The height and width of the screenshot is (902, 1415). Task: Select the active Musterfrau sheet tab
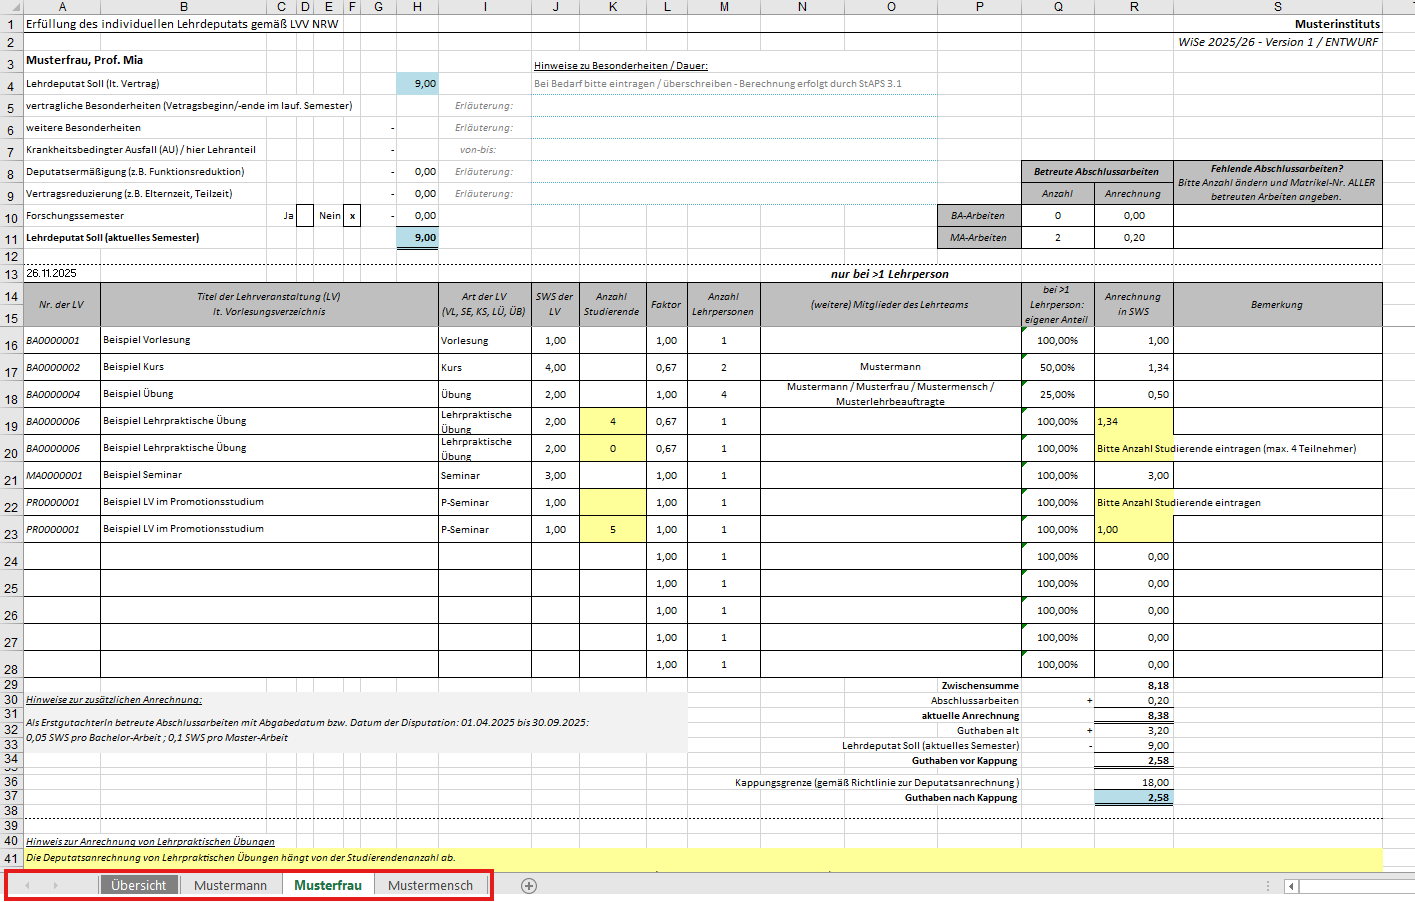[x=327, y=885]
